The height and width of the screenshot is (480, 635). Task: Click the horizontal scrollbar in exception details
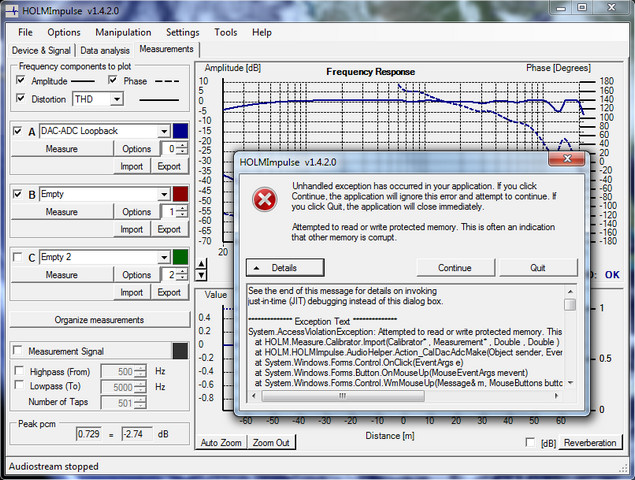[x=343, y=396]
